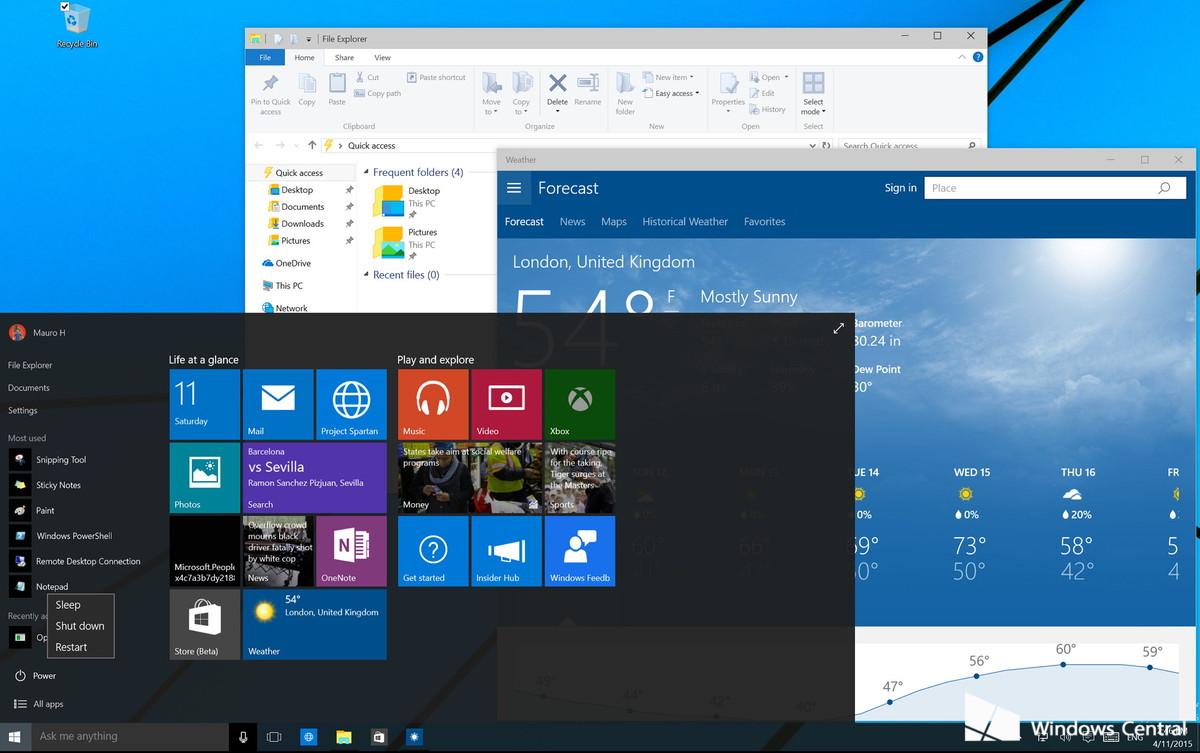Viewport: 1200px width, 753px height.
Task: Expand the Move to dropdown
Action: point(491,93)
